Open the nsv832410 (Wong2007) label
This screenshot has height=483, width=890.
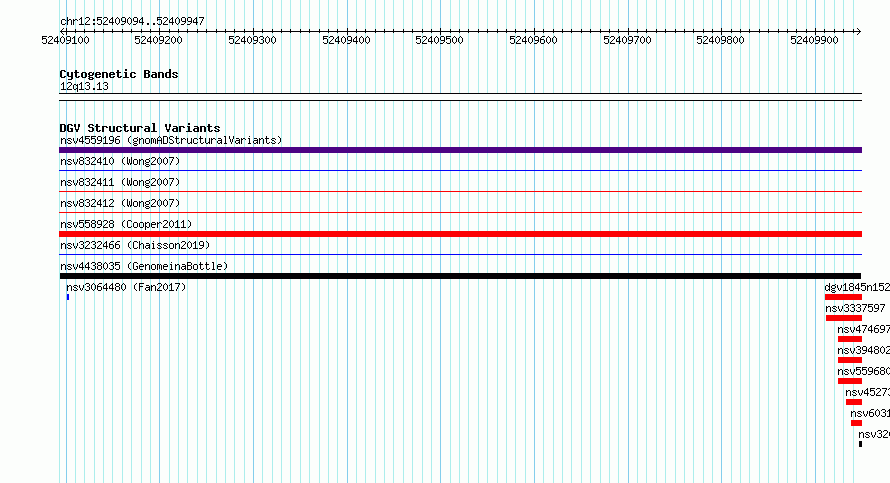(x=120, y=161)
